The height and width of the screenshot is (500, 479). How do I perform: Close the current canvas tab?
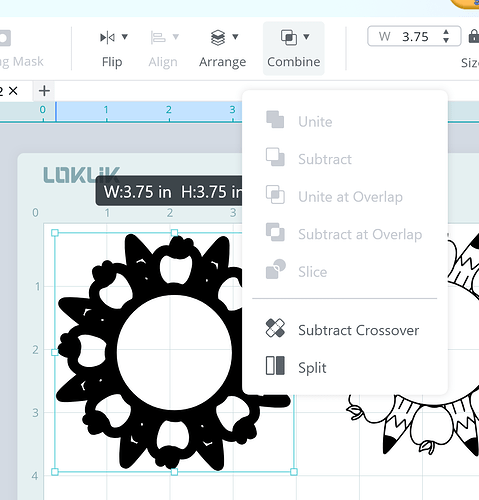click(x=13, y=91)
